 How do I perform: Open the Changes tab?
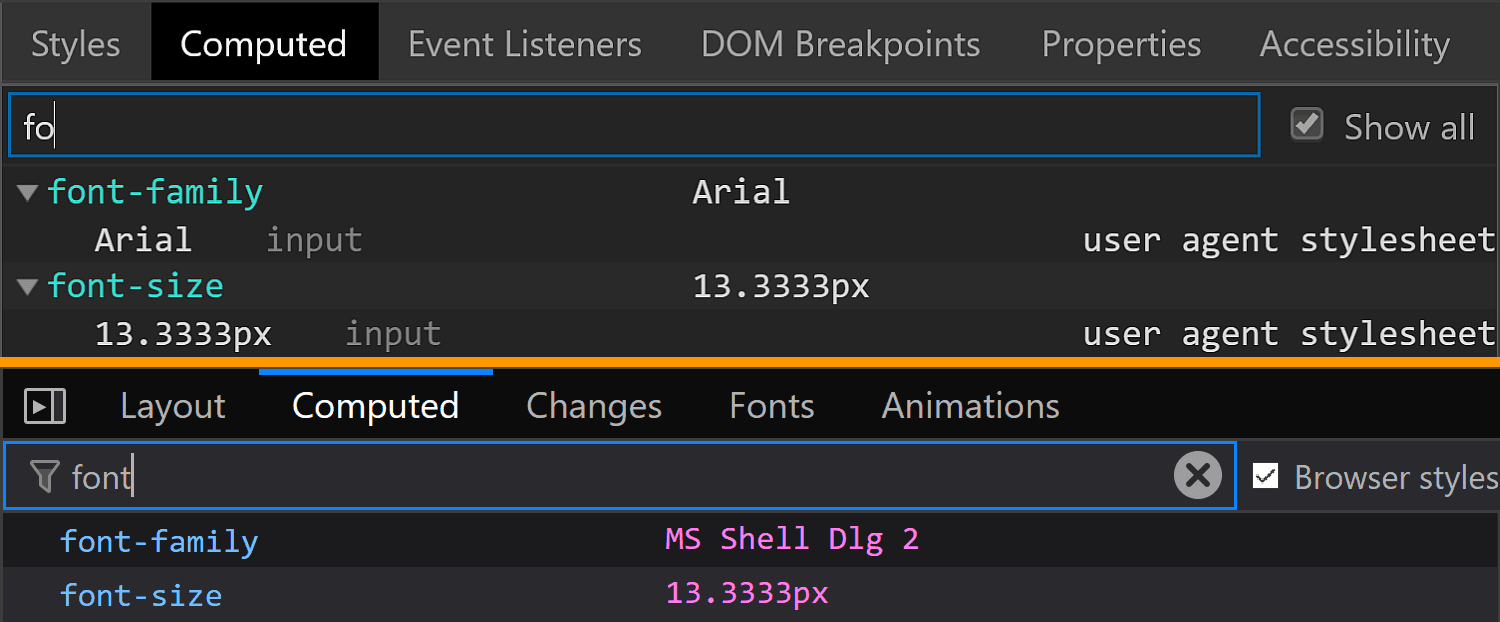click(594, 406)
